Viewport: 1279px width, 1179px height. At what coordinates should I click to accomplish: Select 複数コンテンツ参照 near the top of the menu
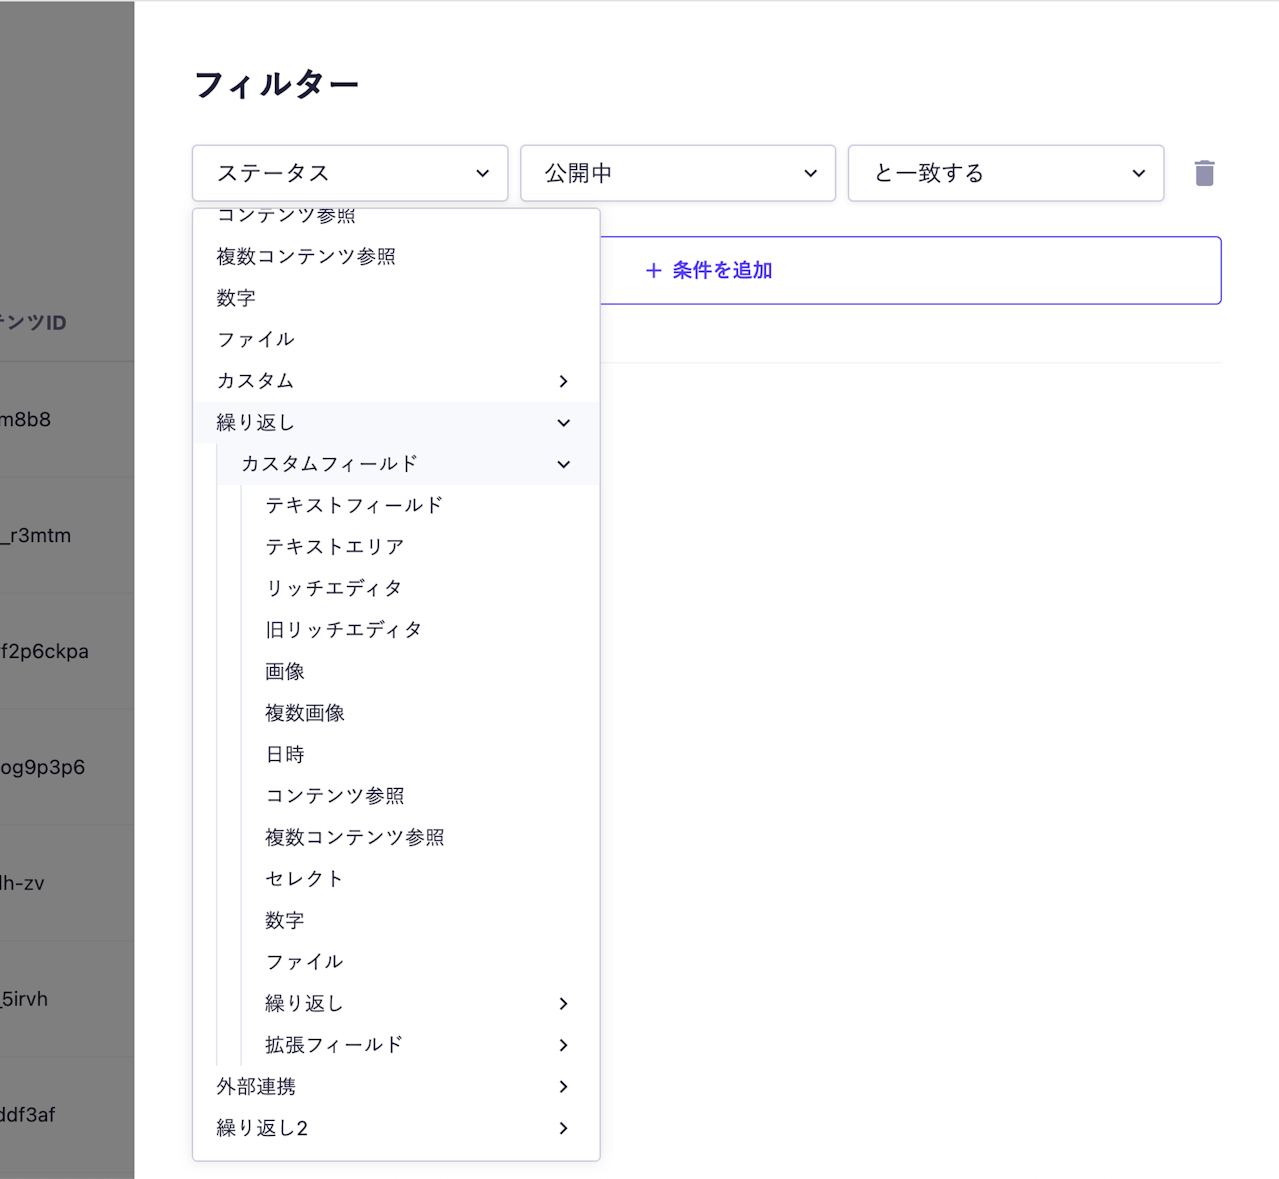point(304,256)
